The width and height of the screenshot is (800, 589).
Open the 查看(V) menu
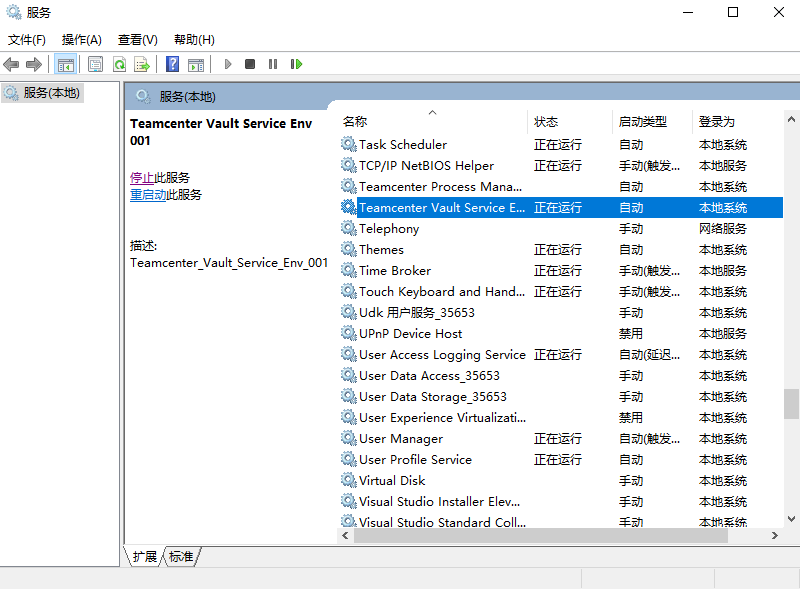tap(137, 40)
